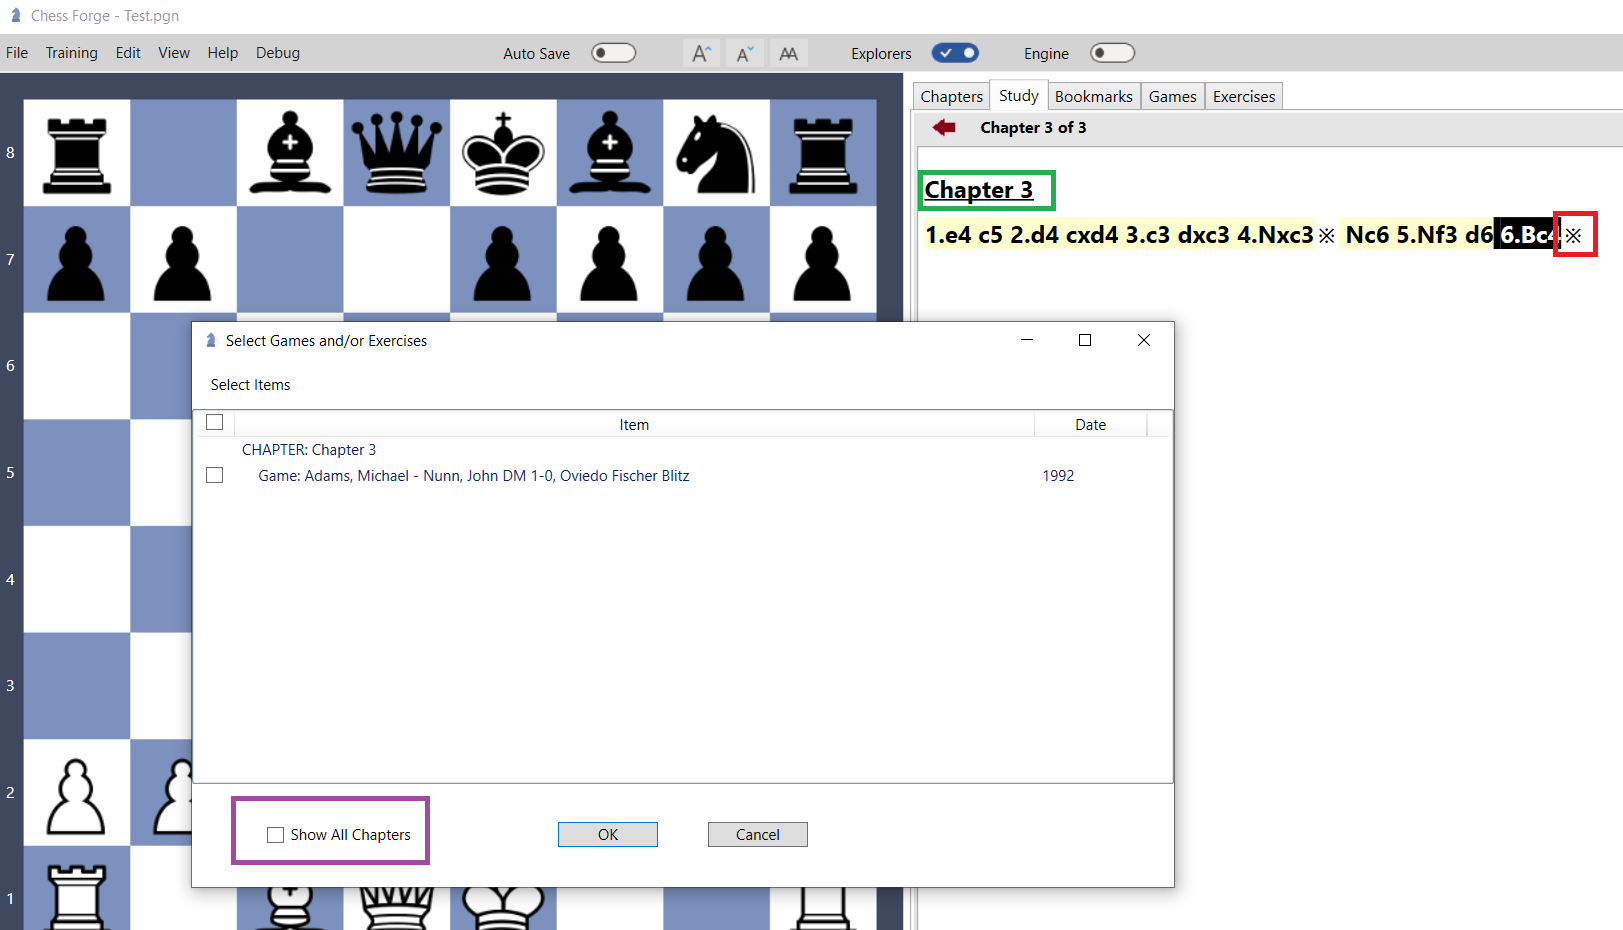This screenshot has width=1623, height=930.
Task: Enable the Auto Save toggle
Action: [613, 52]
